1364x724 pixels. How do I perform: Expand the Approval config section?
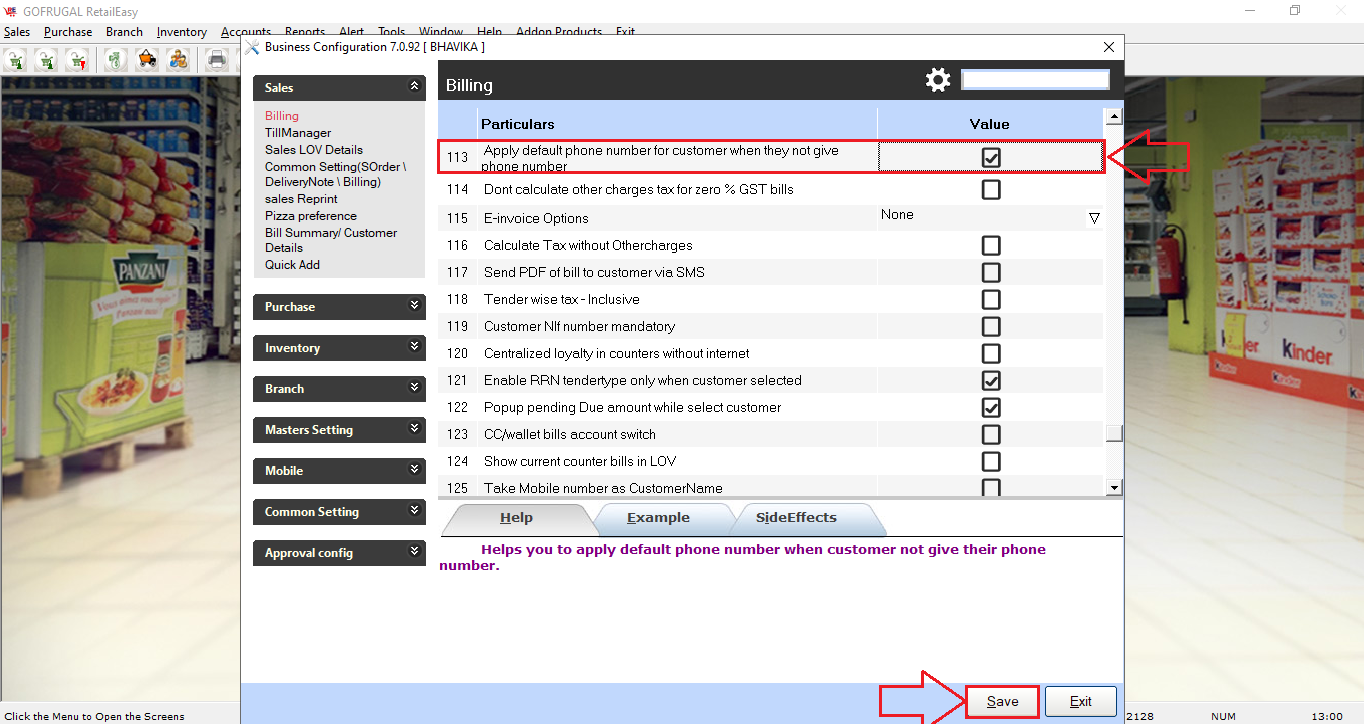(x=415, y=552)
